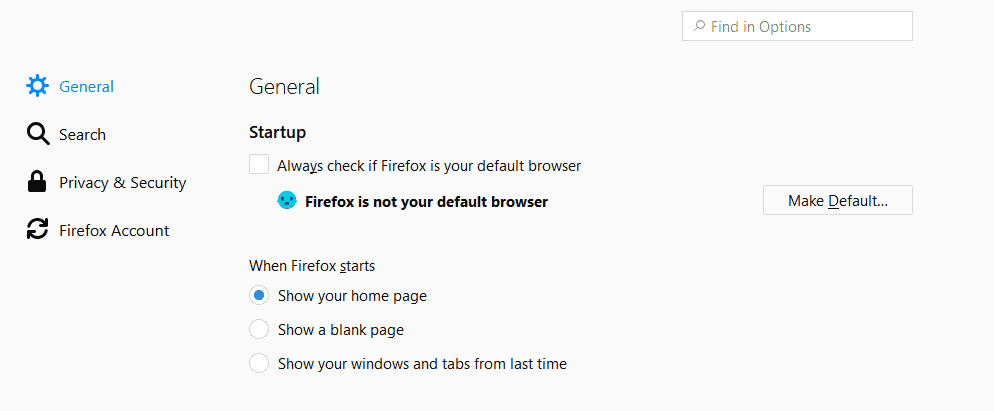This screenshot has height=411, width=994.
Task: Click 'Show your windows and tabs from last time' text
Action: (x=422, y=364)
